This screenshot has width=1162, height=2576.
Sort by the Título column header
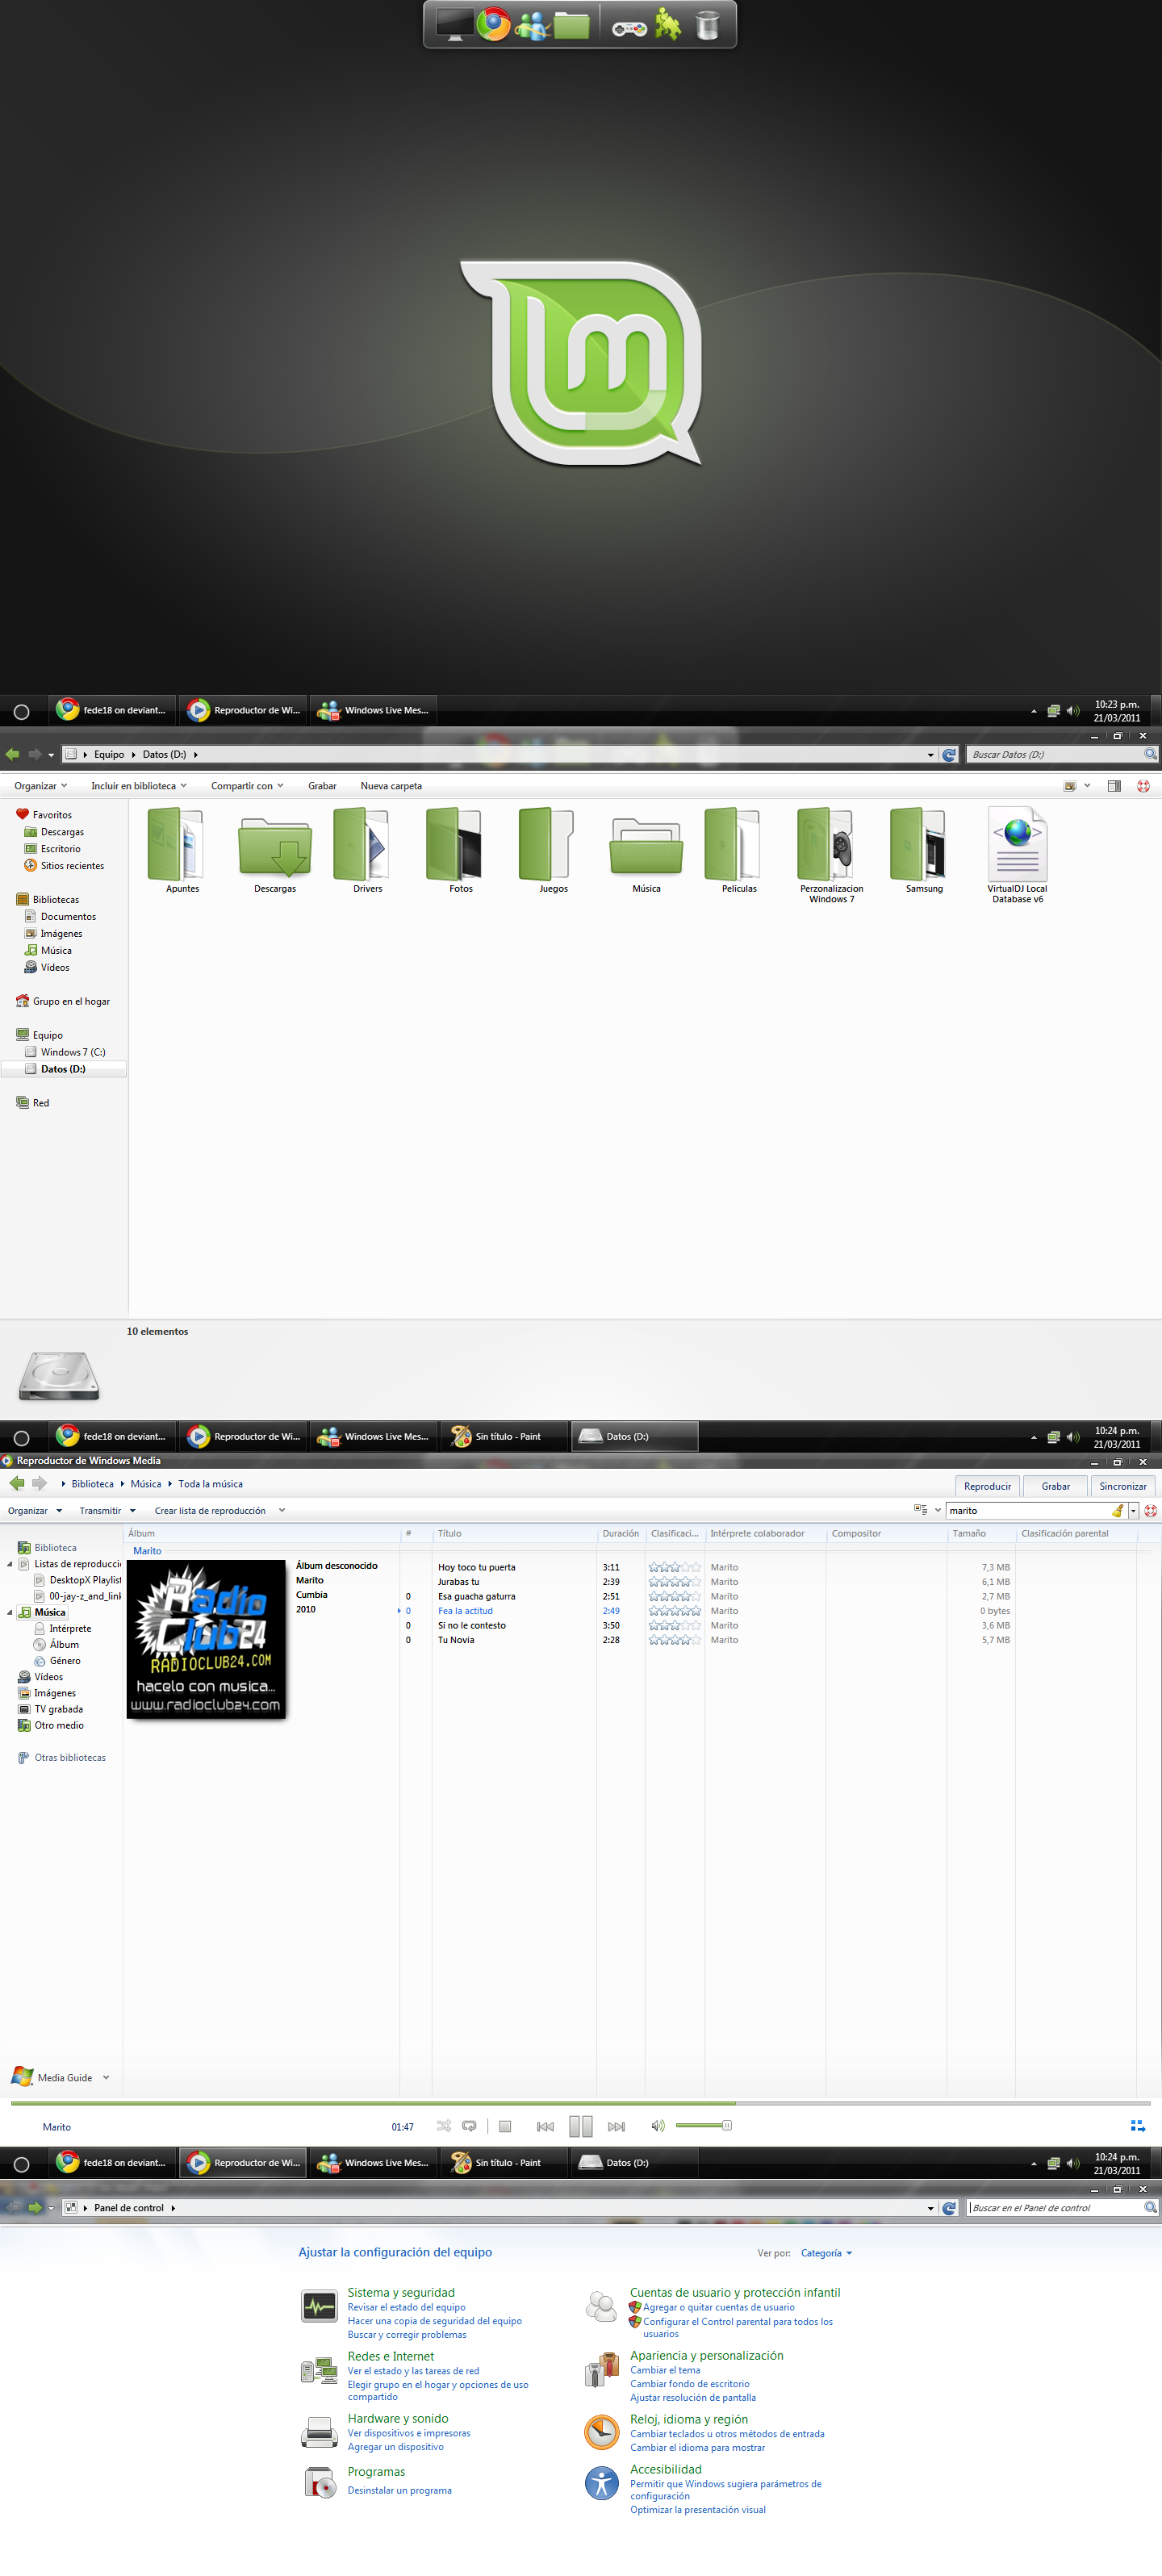tap(514, 1533)
